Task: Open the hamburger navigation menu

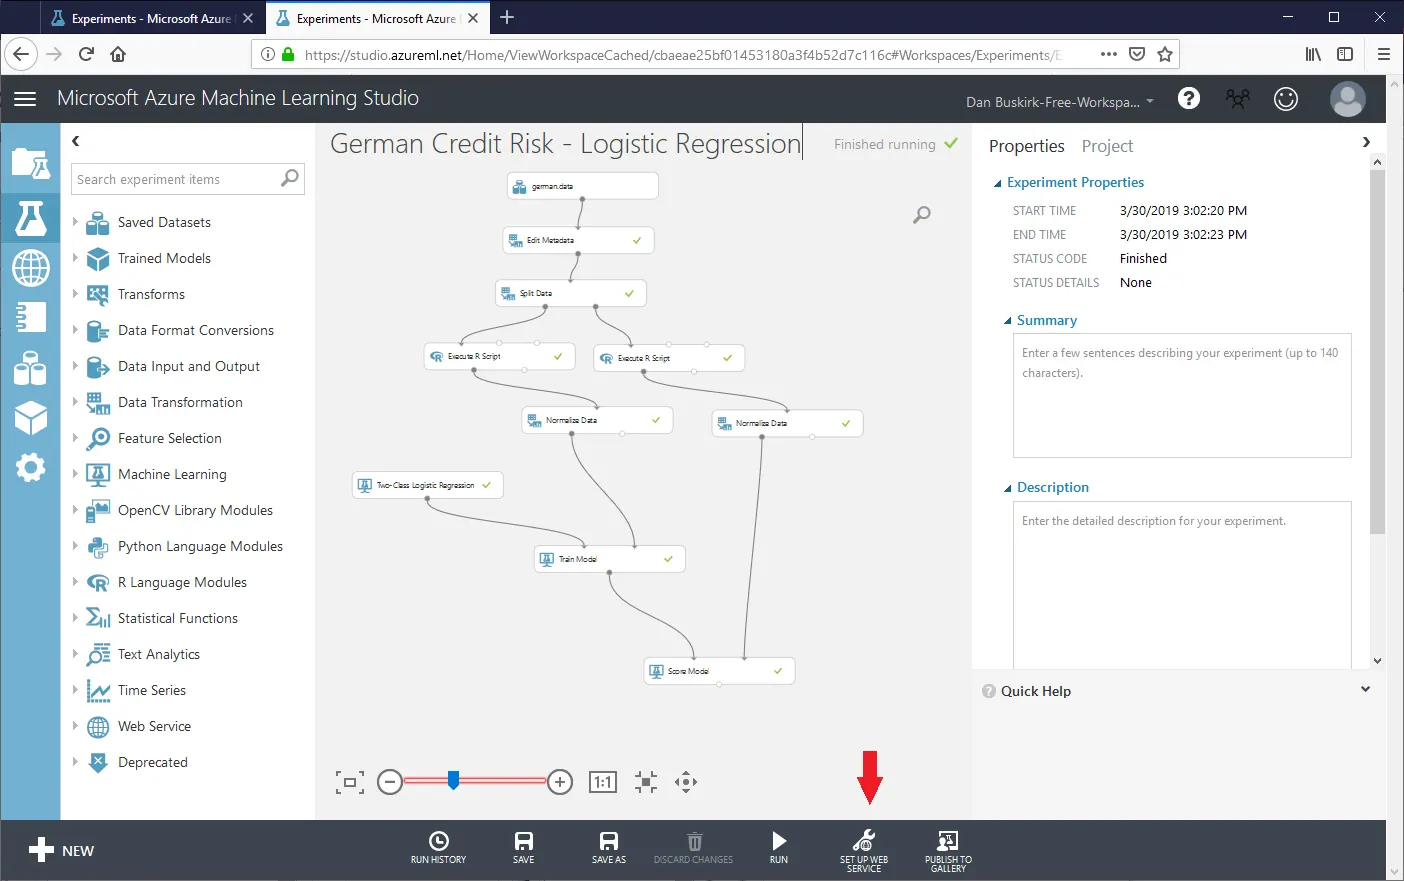Action: pos(25,98)
